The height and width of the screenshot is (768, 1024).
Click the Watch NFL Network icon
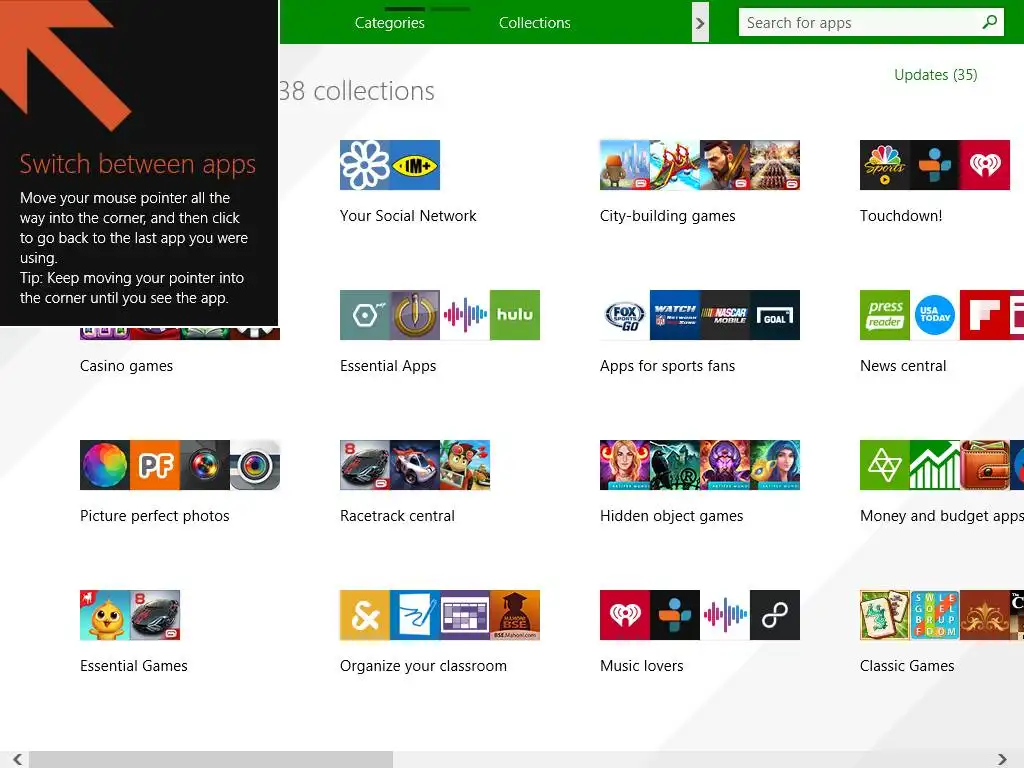tap(675, 315)
